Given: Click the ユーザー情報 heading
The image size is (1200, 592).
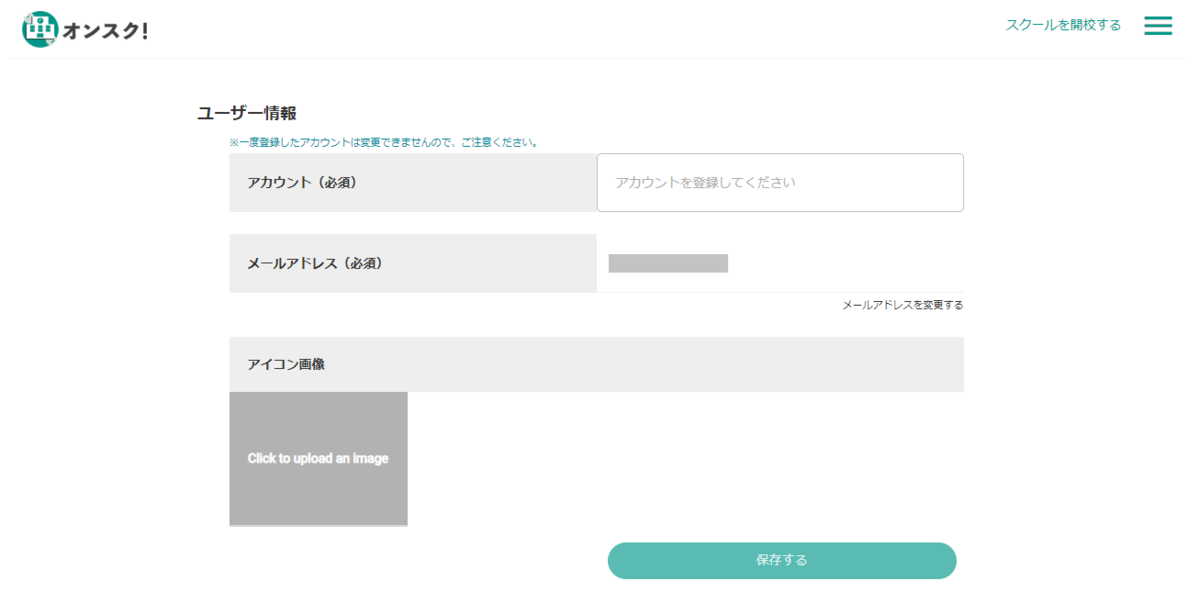Looking at the screenshot, I should (247, 113).
